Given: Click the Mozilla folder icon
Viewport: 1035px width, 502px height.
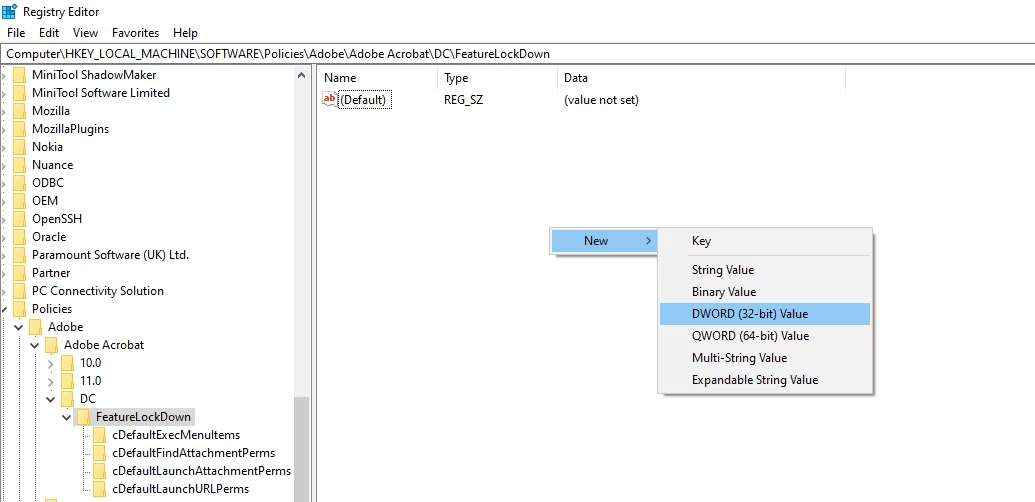Looking at the screenshot, I should pos(19,111).
